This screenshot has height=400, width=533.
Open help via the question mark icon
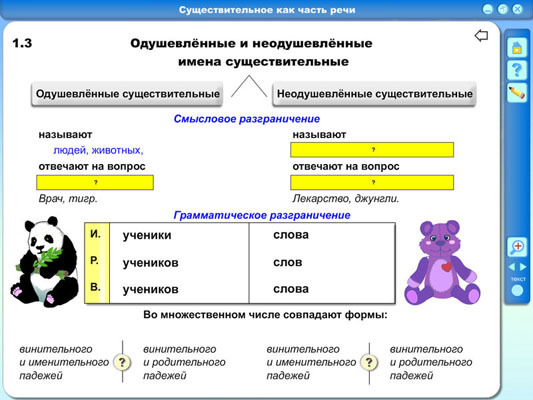(x=517, y=70)
